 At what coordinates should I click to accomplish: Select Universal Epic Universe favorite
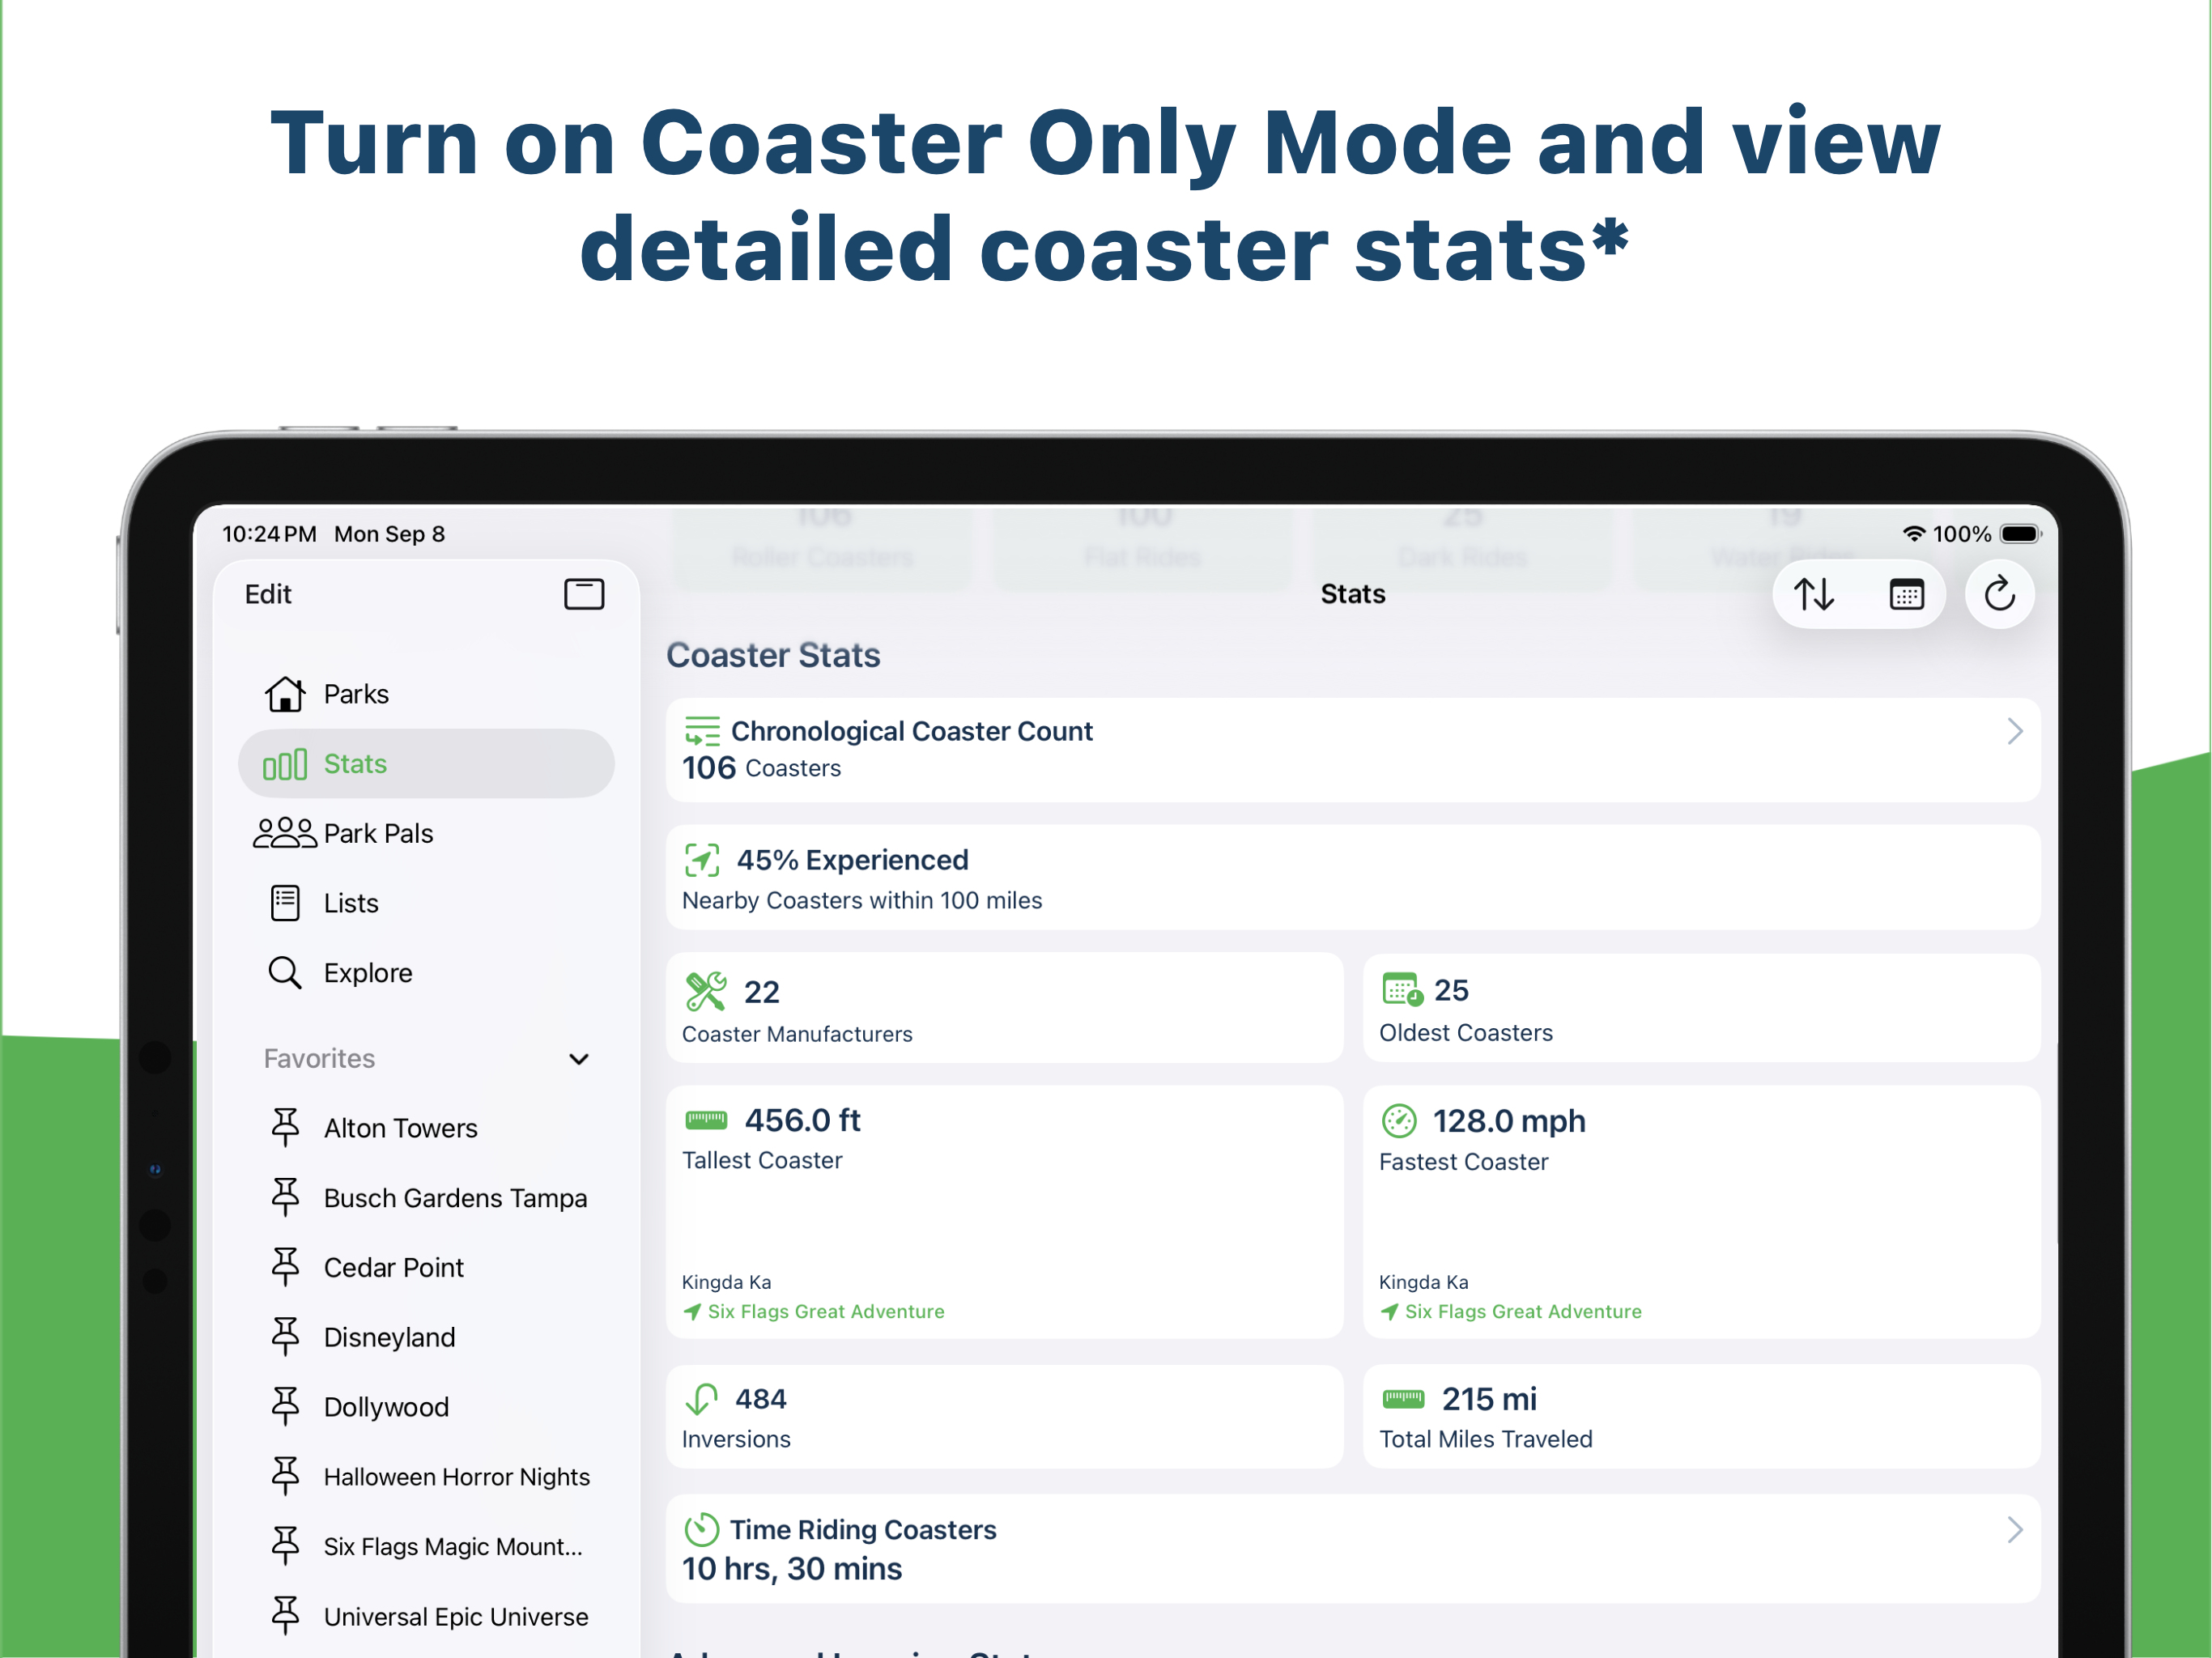coord(426,1617)
